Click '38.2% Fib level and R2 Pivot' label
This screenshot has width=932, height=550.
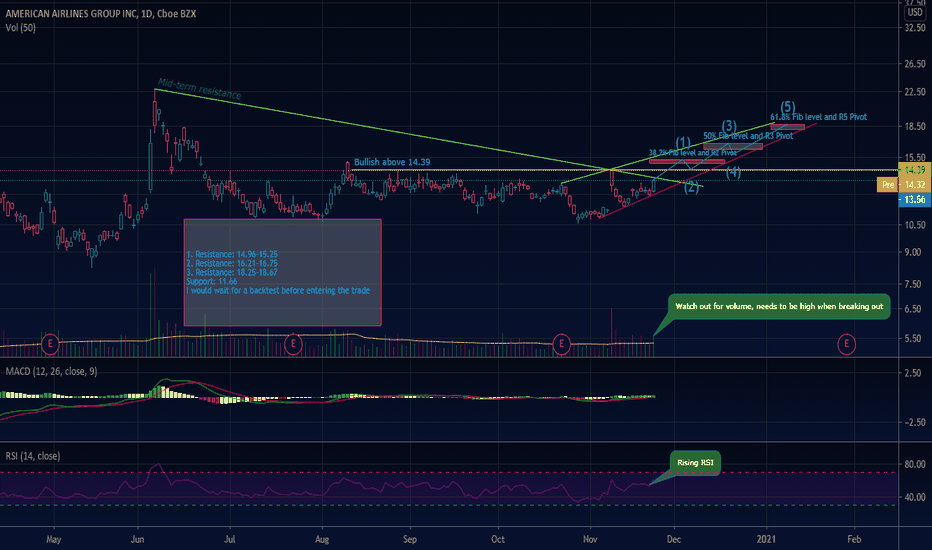click(692, 153)
